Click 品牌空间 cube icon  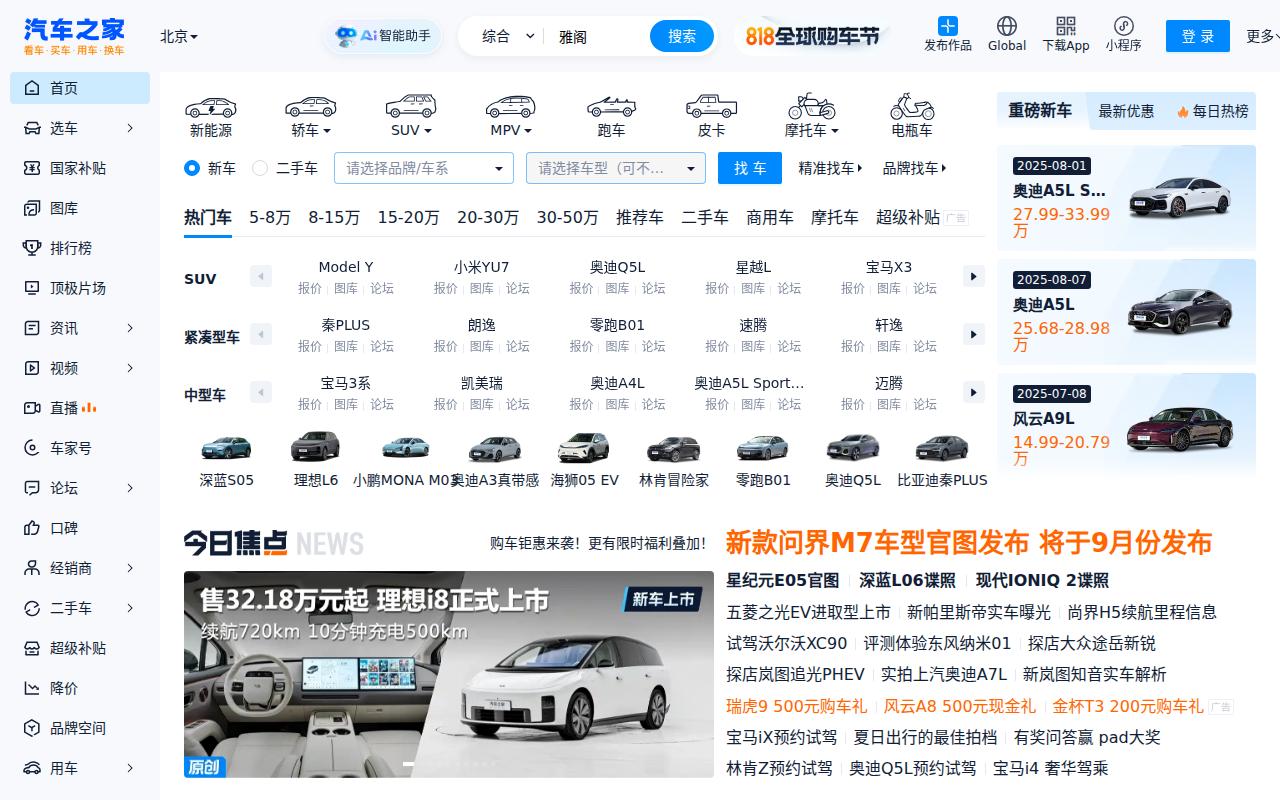point(32,728)
